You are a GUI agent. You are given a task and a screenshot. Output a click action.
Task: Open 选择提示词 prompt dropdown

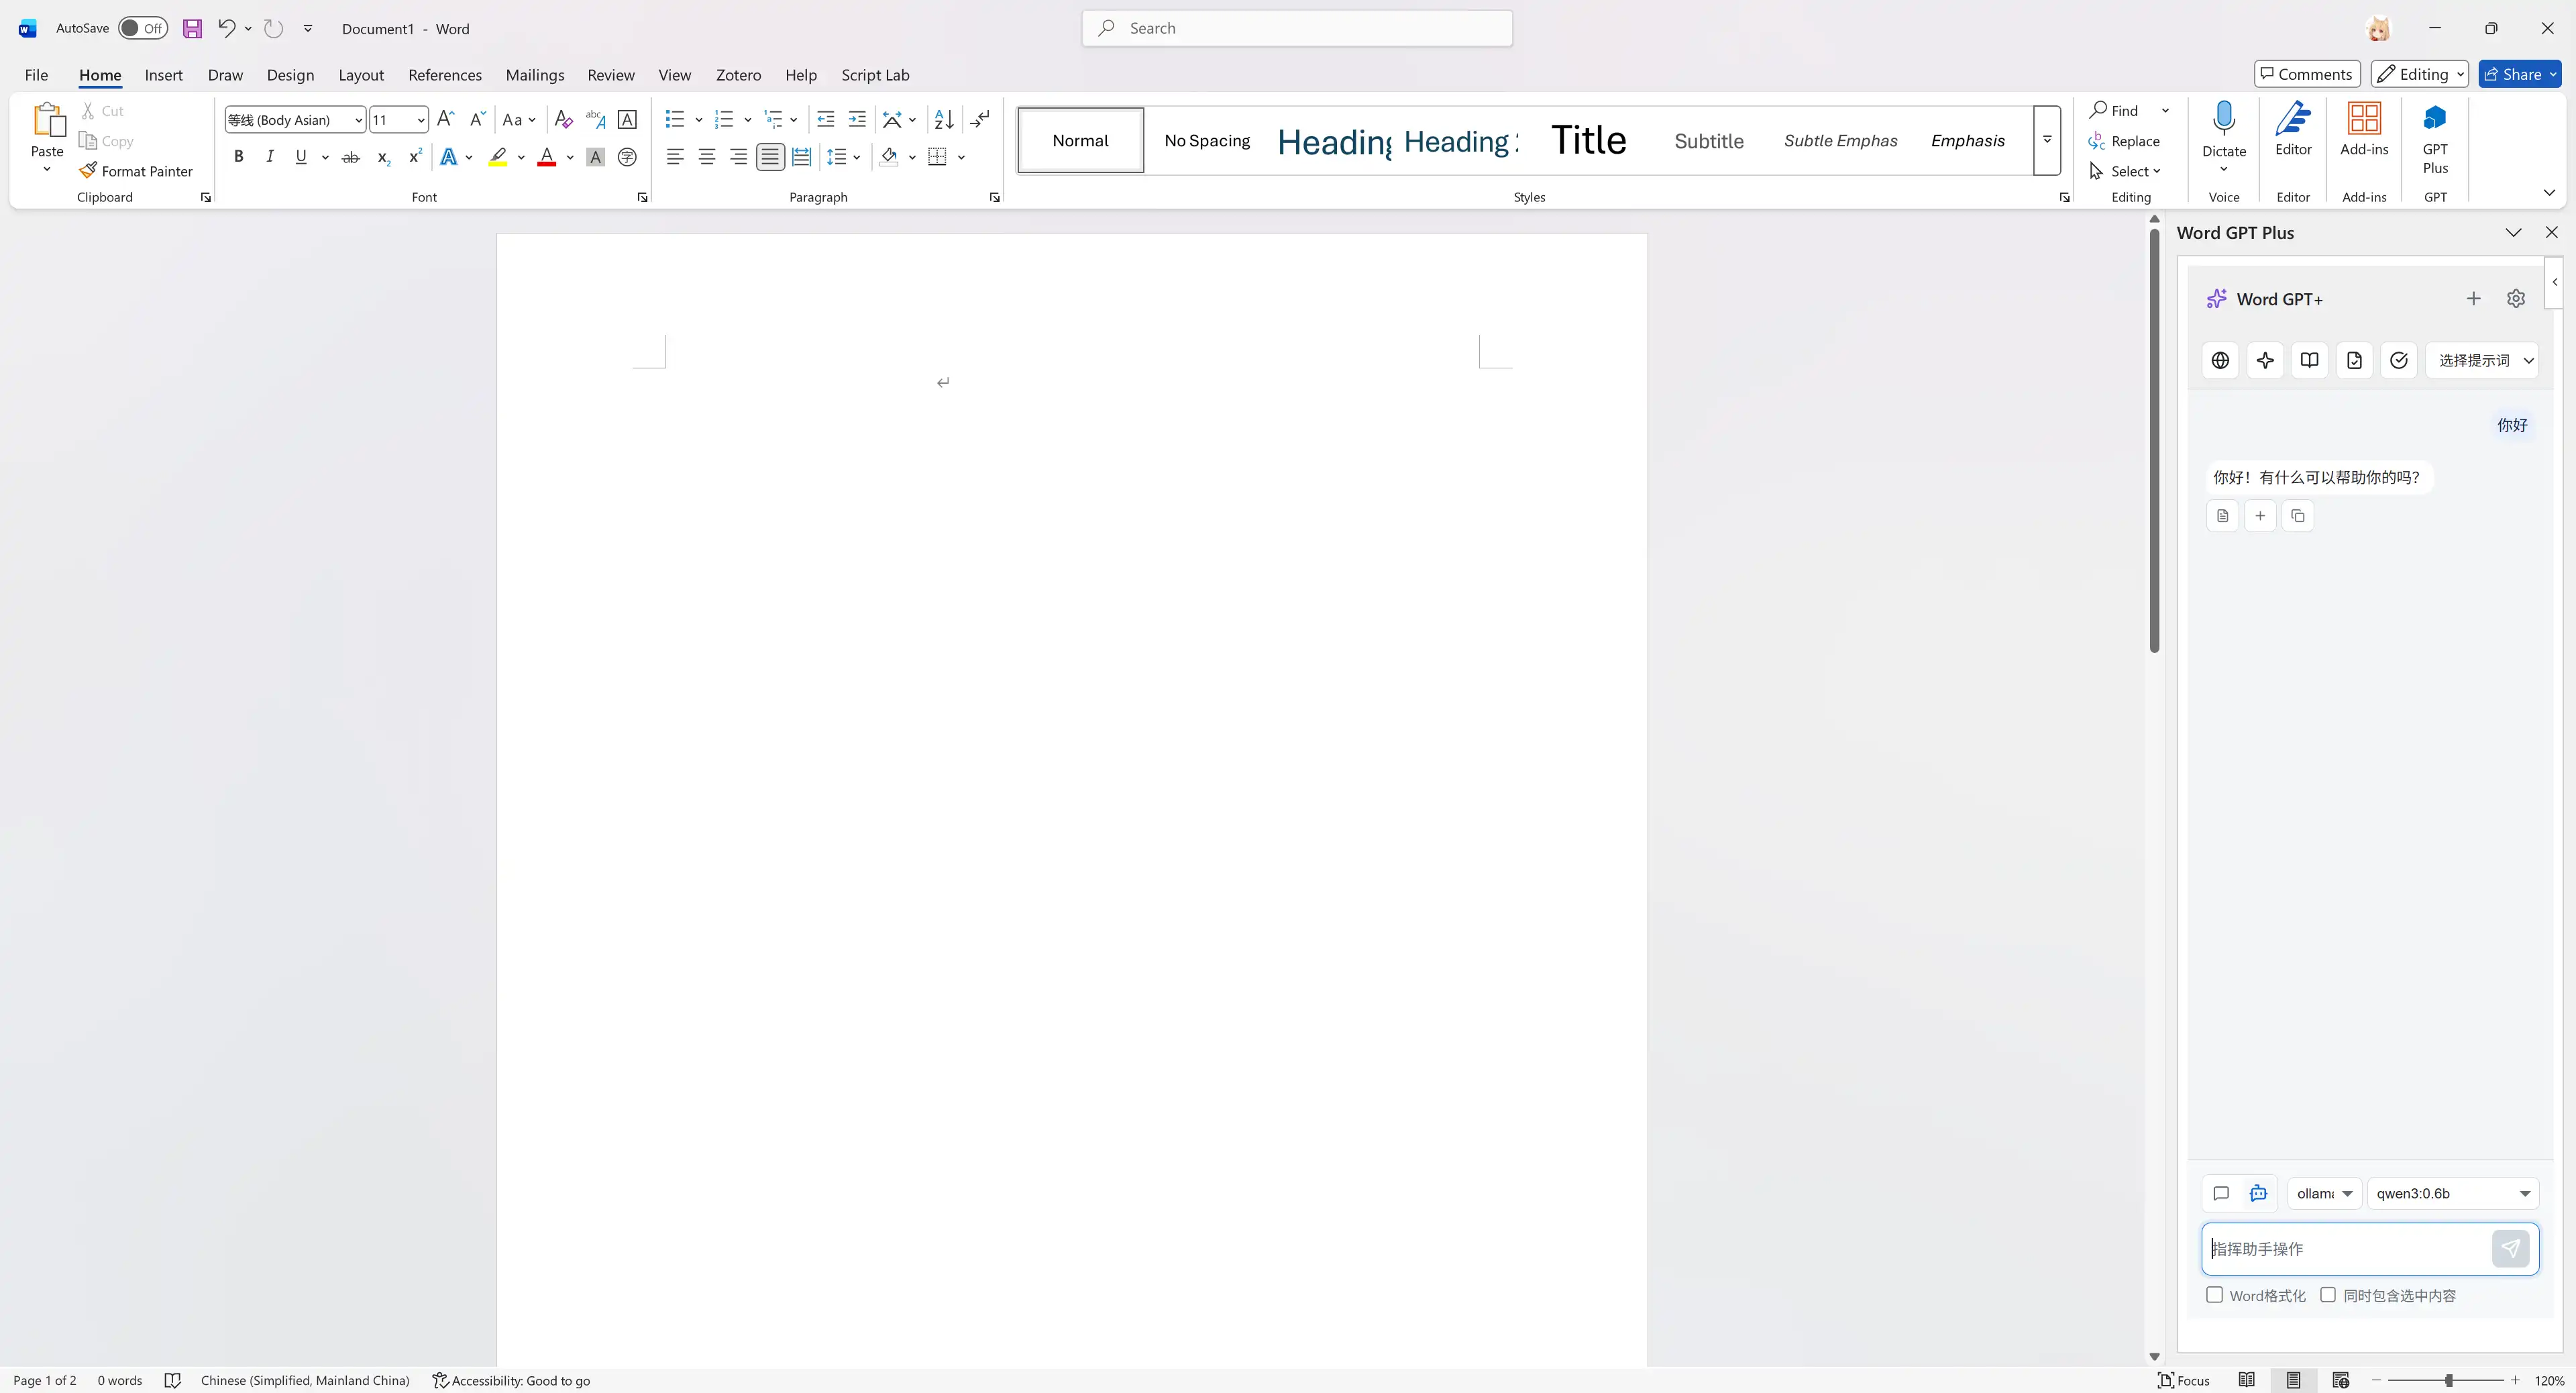(2482, 360)
